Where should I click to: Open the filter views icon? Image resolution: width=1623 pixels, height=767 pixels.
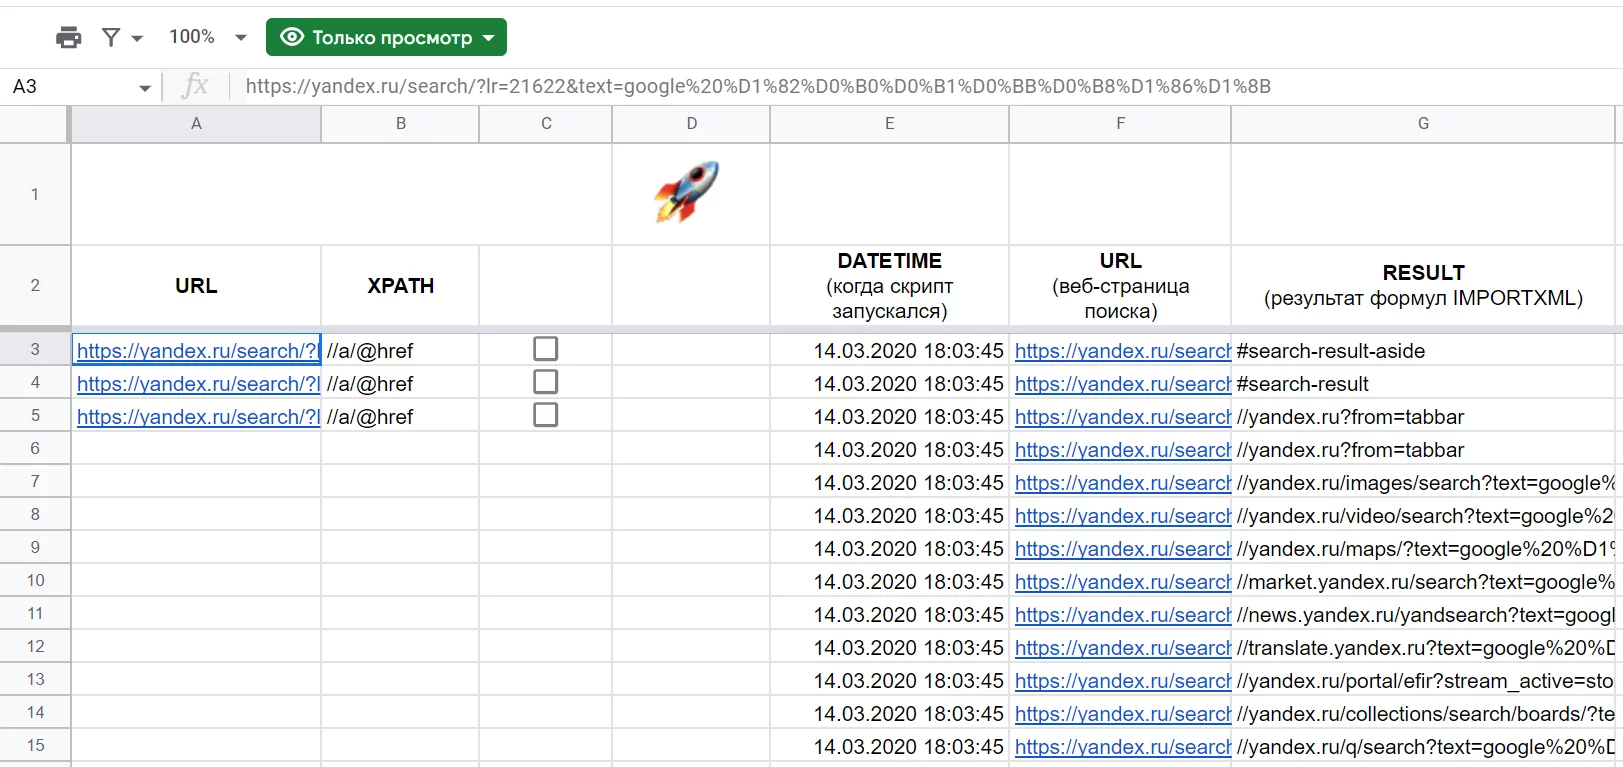(x=111, y=38)
